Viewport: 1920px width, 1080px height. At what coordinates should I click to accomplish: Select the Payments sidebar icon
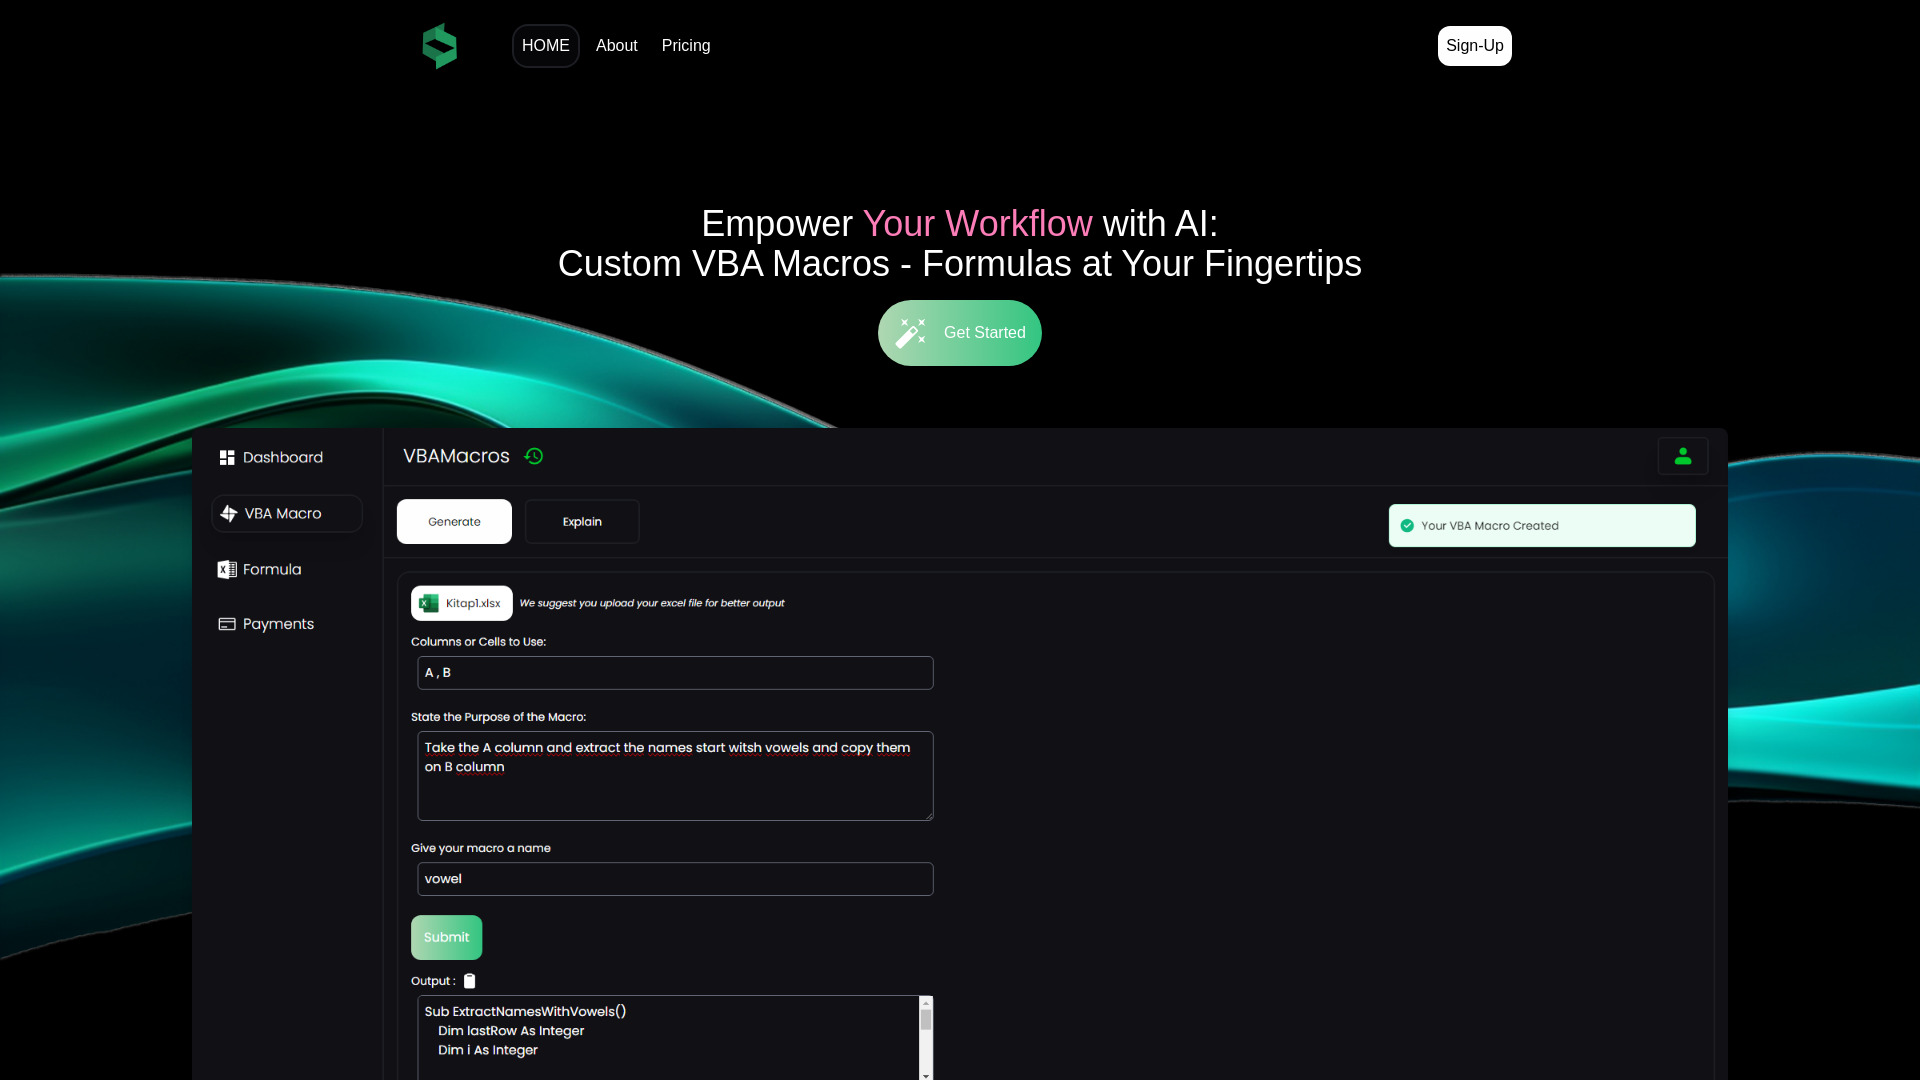tap(227, 622)
